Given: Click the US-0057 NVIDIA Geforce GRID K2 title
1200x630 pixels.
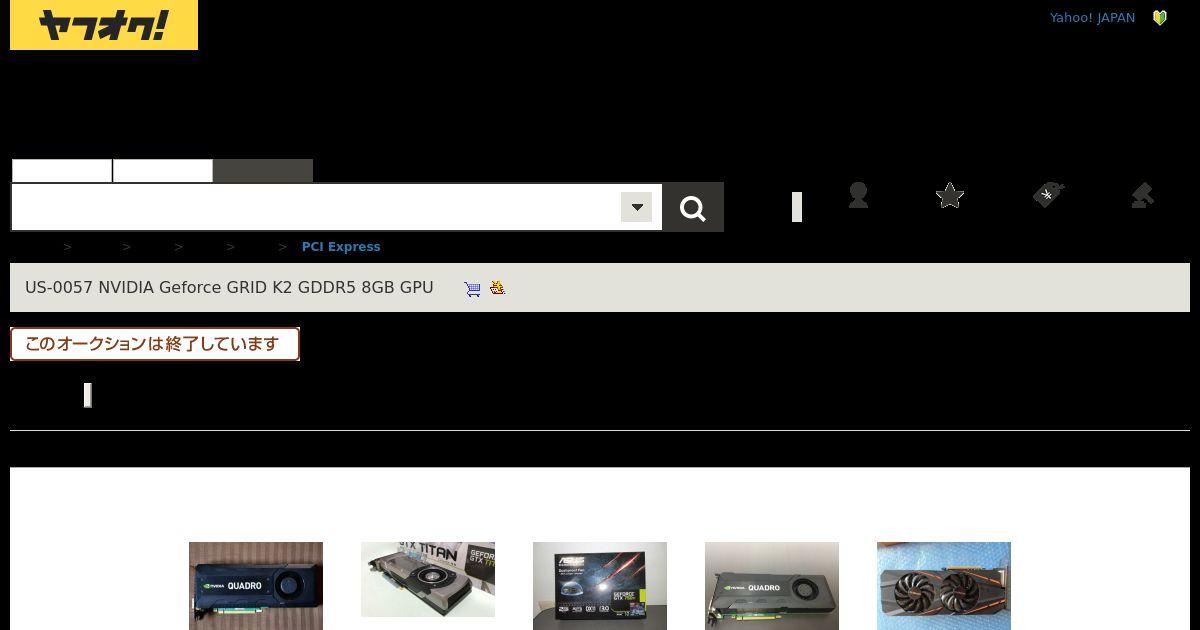Looking at the screenshot, I should 229,288.
